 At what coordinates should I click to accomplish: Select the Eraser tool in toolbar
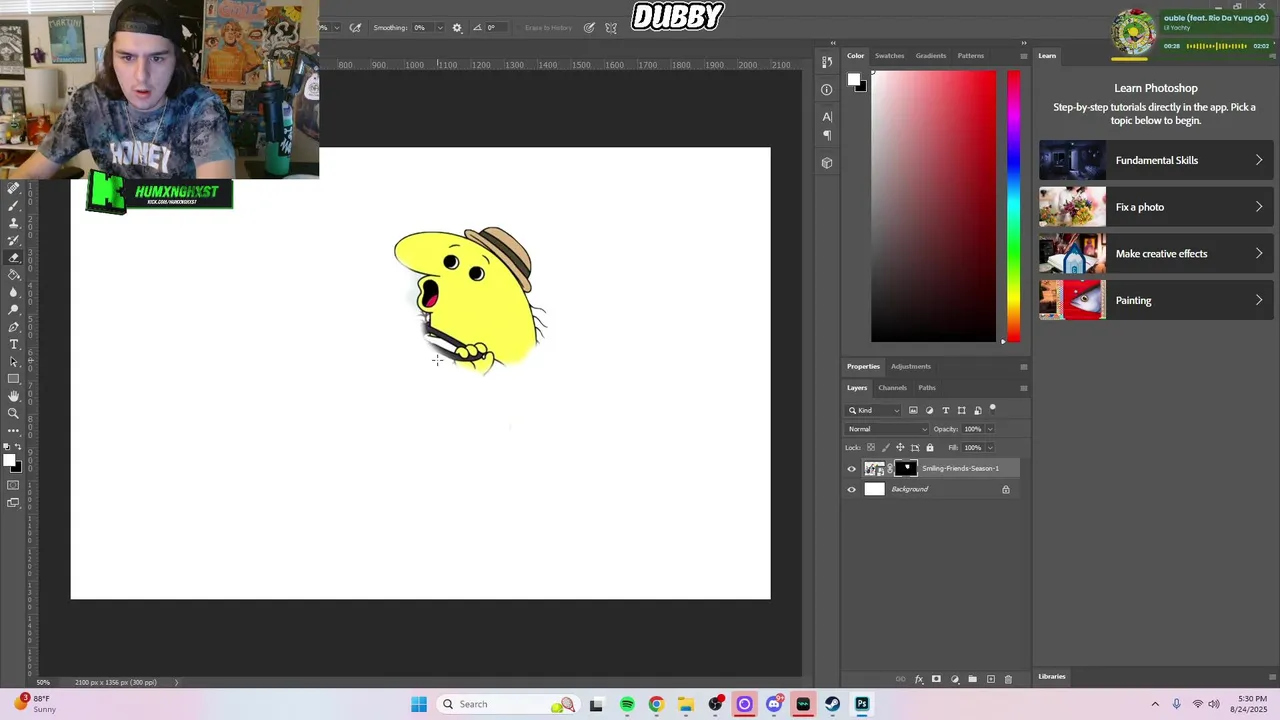click(14, 257)
